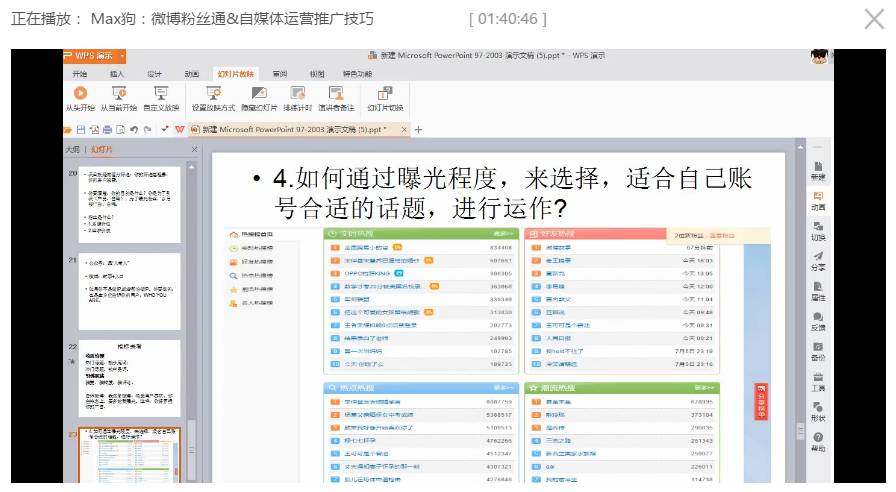Image resolution: width=896 pixels, height=492 pixels.
Task: Toggle 隐藏幻灯片 hide slide
Action: (259, 98)
